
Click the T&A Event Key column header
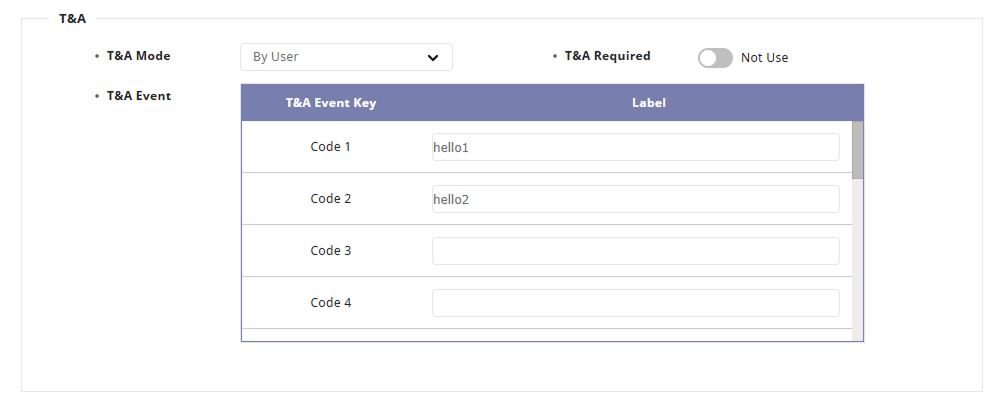coord(331,102)
